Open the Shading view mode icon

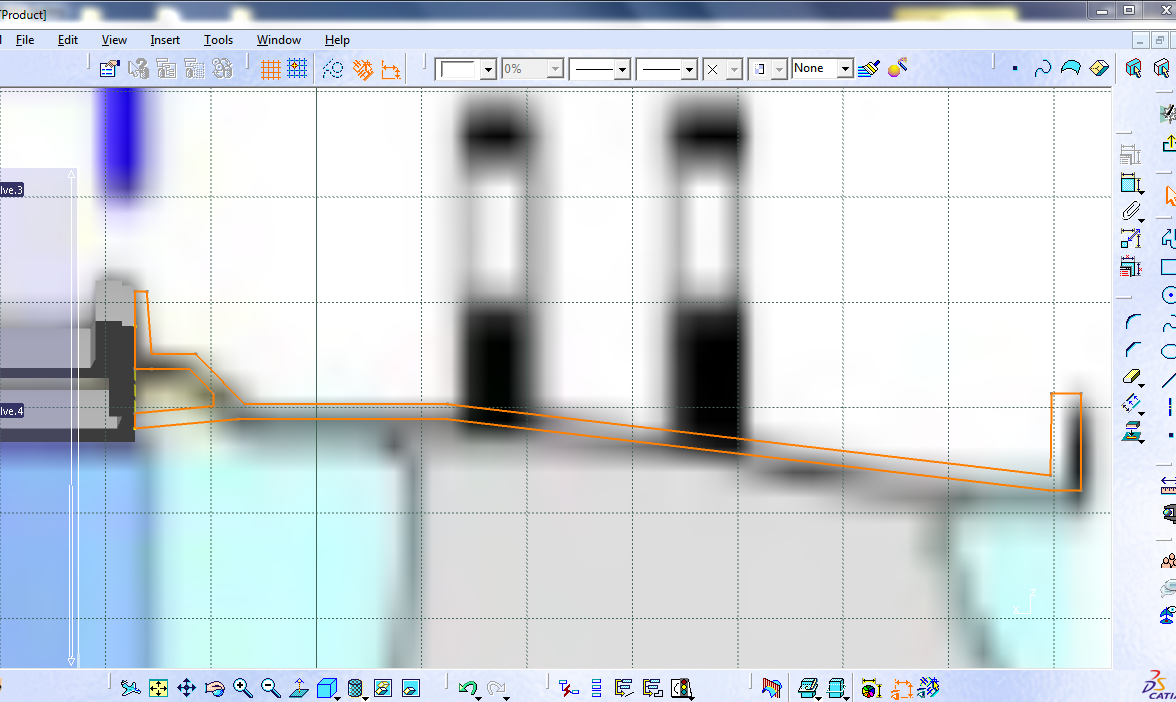pyautogui.click(x=356, y=687)
